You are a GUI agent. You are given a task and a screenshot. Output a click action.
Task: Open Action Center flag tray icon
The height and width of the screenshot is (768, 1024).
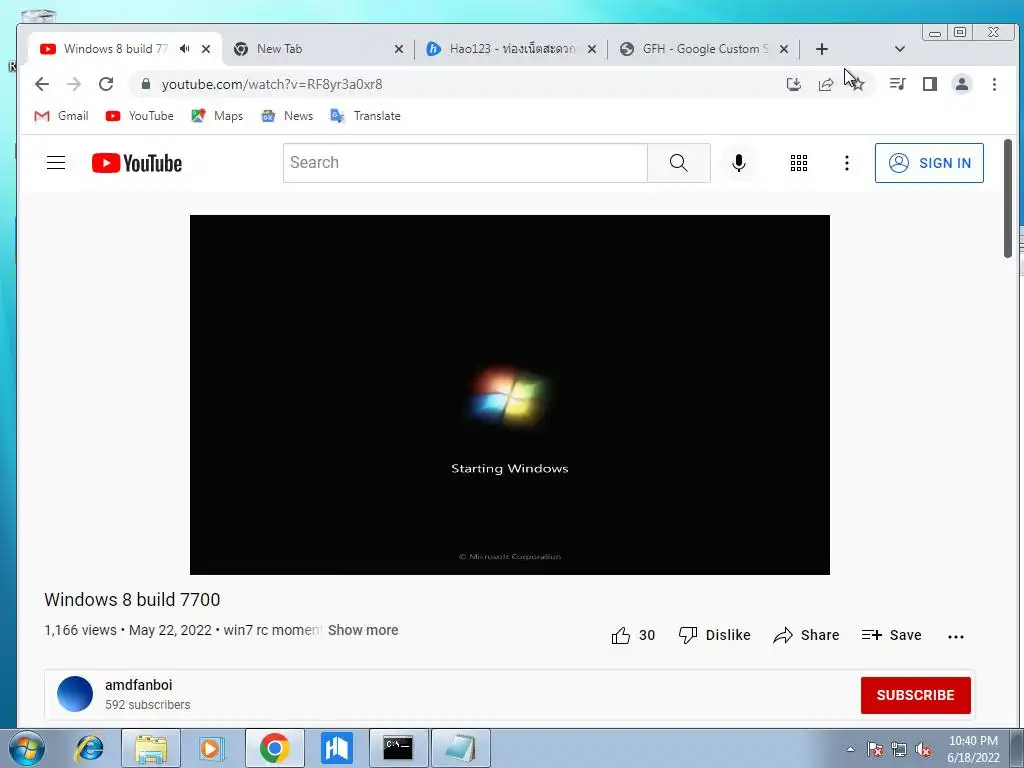[875, 749]
